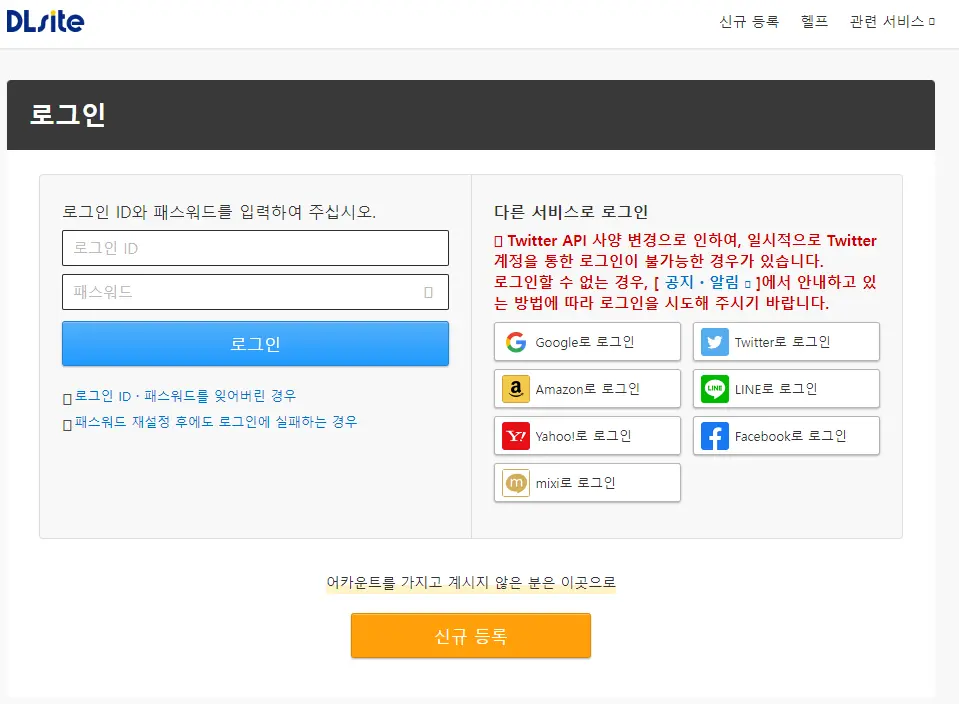The width and height of the screenshot is (959, 704).
Task: Sign in with Twitter button
Action: point(786,342)
